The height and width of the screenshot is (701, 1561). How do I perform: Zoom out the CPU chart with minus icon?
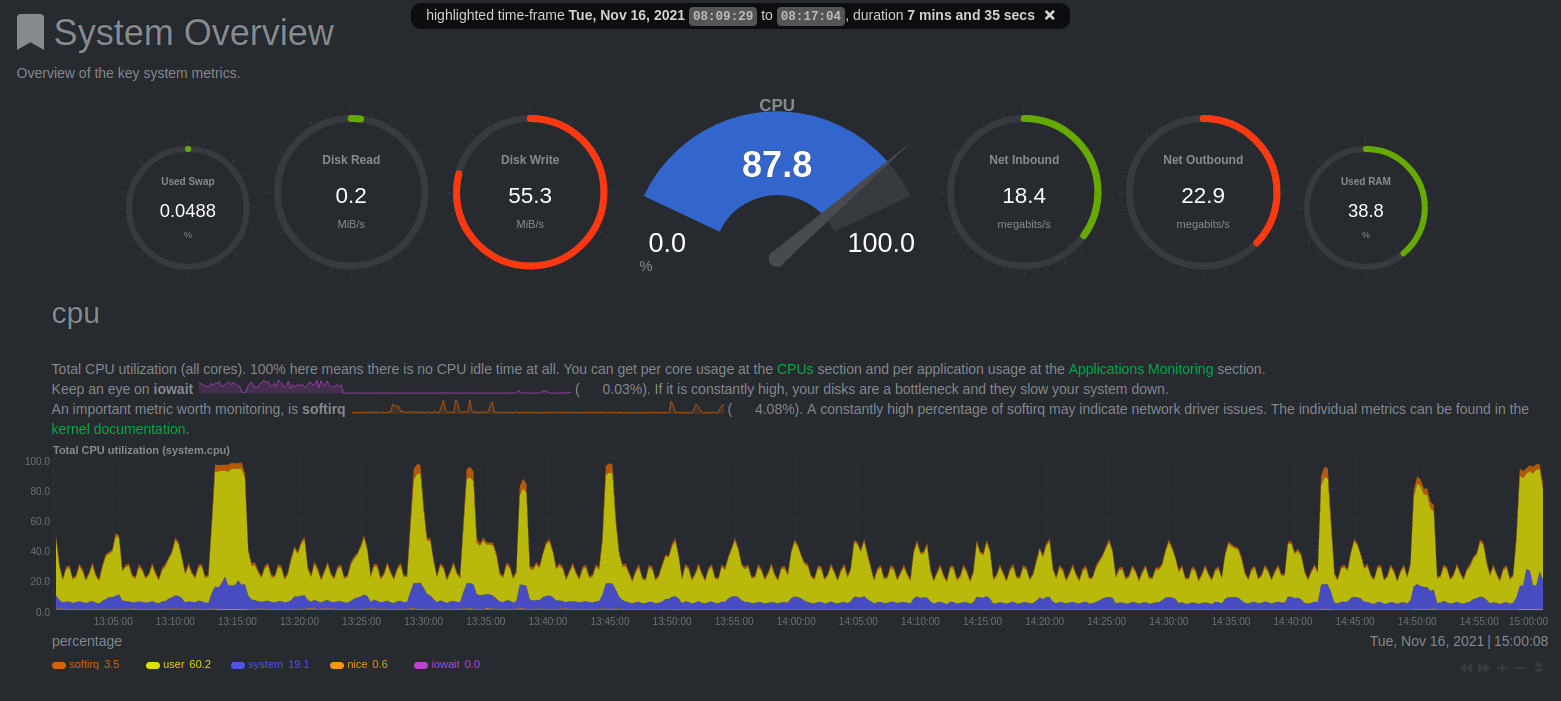(1520, 668)
